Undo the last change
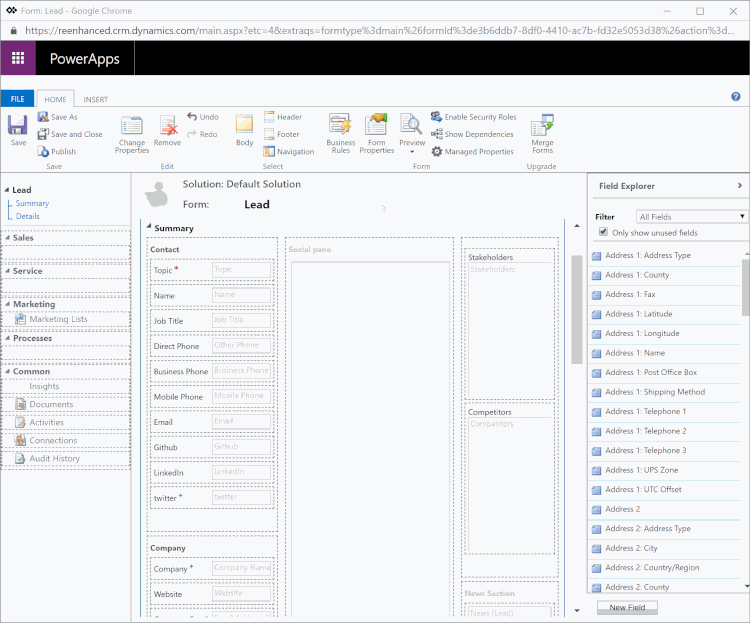This screenshot has height=623, width=750. coord(203,117)
